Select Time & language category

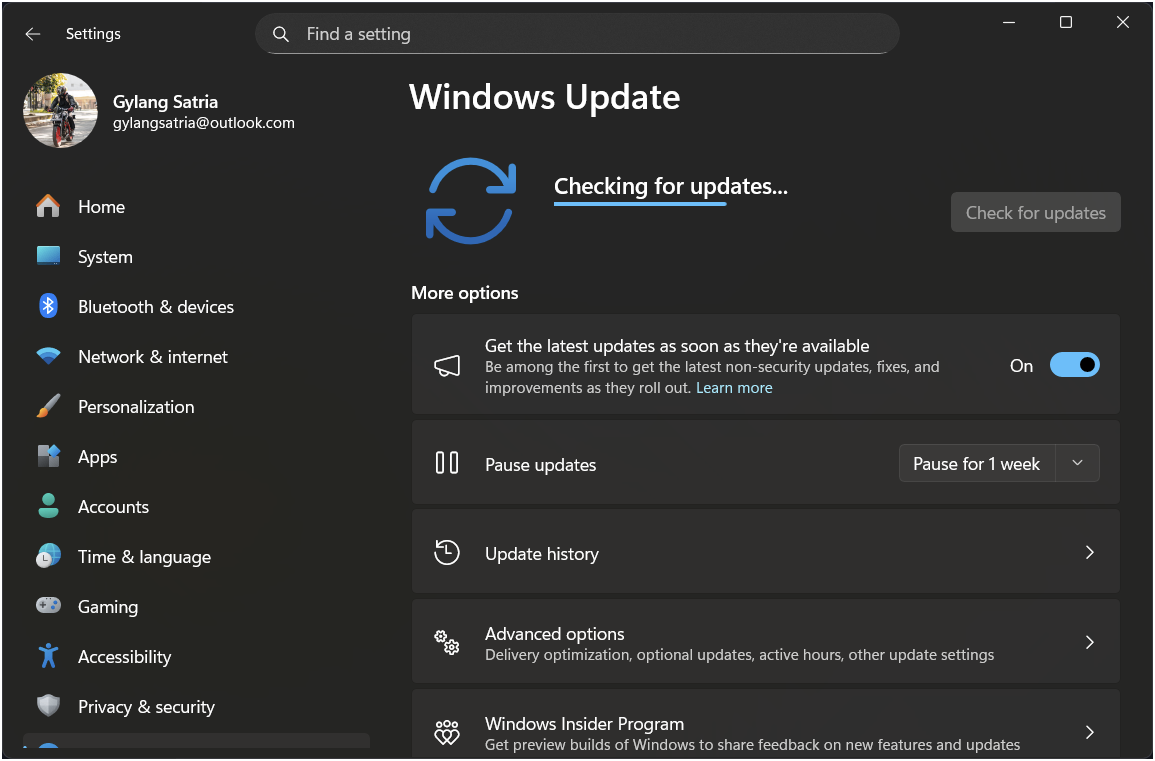tap(197, 557)
